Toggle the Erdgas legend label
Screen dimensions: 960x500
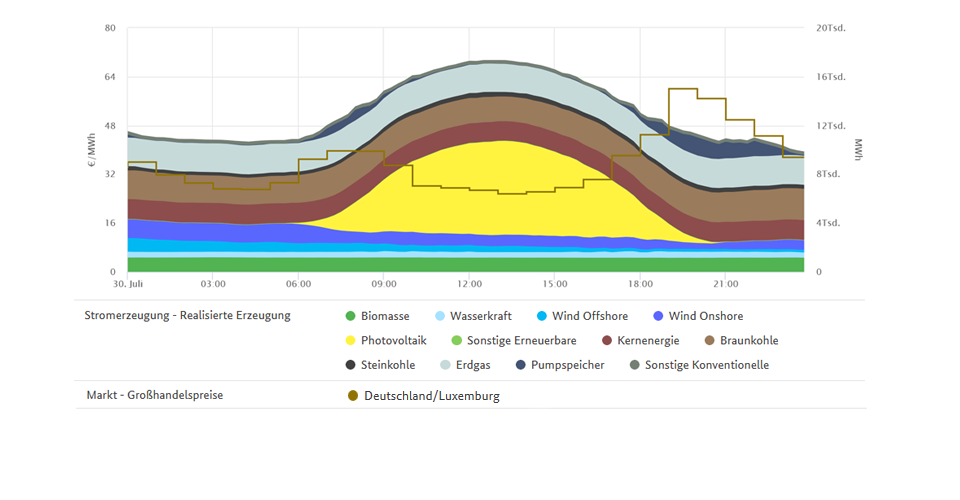473,365
